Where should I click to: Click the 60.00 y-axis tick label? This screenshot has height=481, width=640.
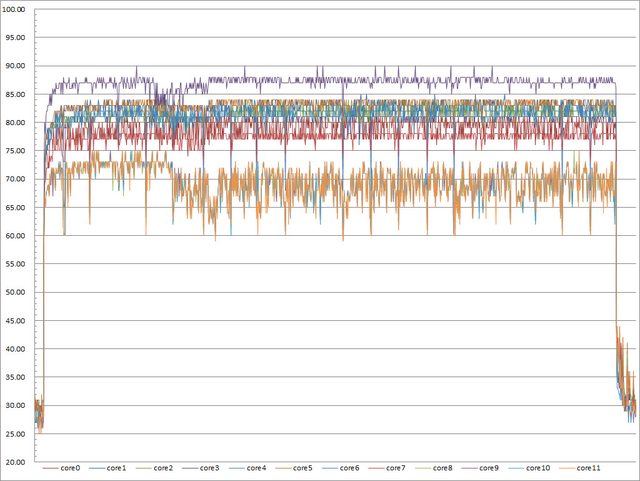[16, 236]
